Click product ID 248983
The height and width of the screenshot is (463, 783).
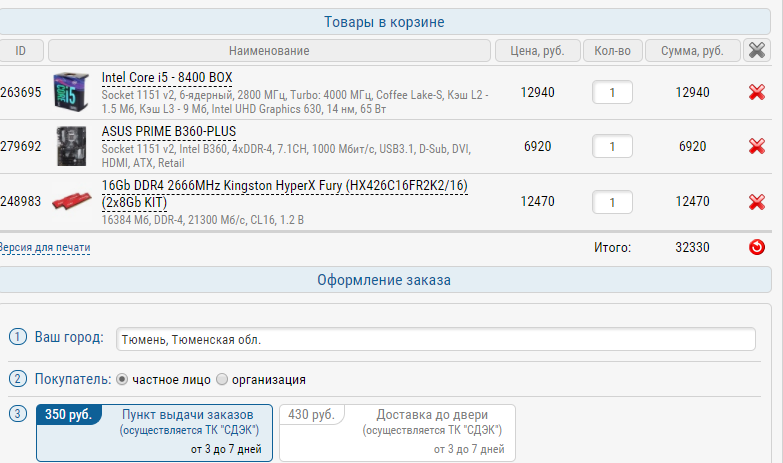pos(20,202)
